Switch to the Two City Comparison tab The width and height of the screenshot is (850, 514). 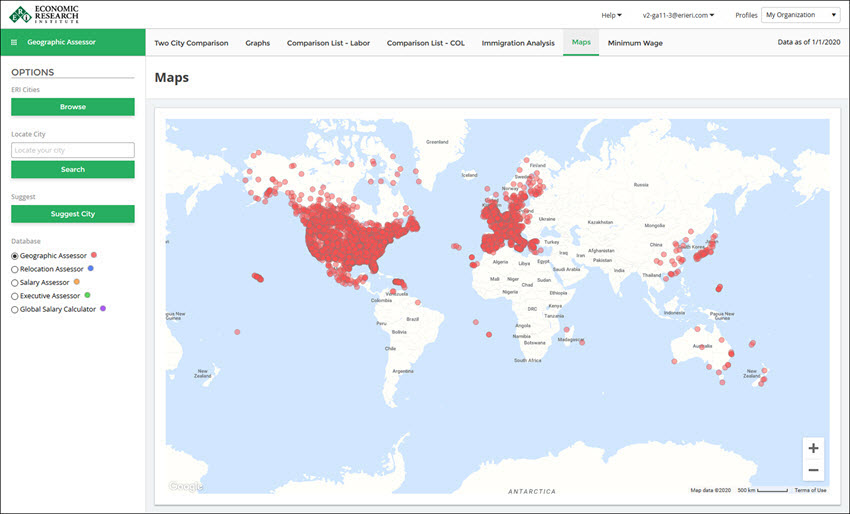(x=191, y=43)
